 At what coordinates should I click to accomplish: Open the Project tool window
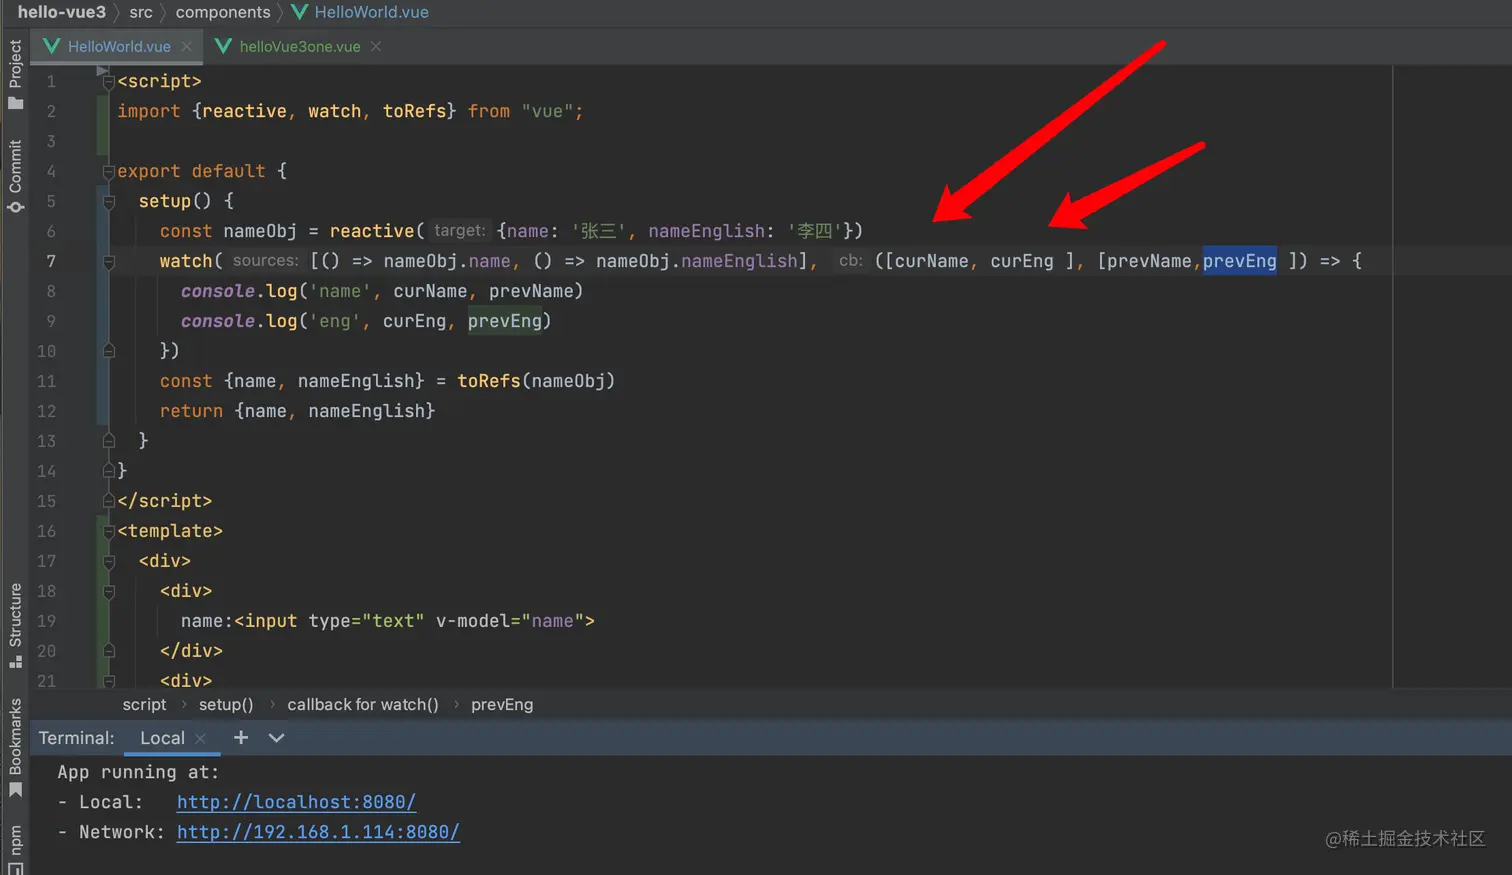click(15, 75)
